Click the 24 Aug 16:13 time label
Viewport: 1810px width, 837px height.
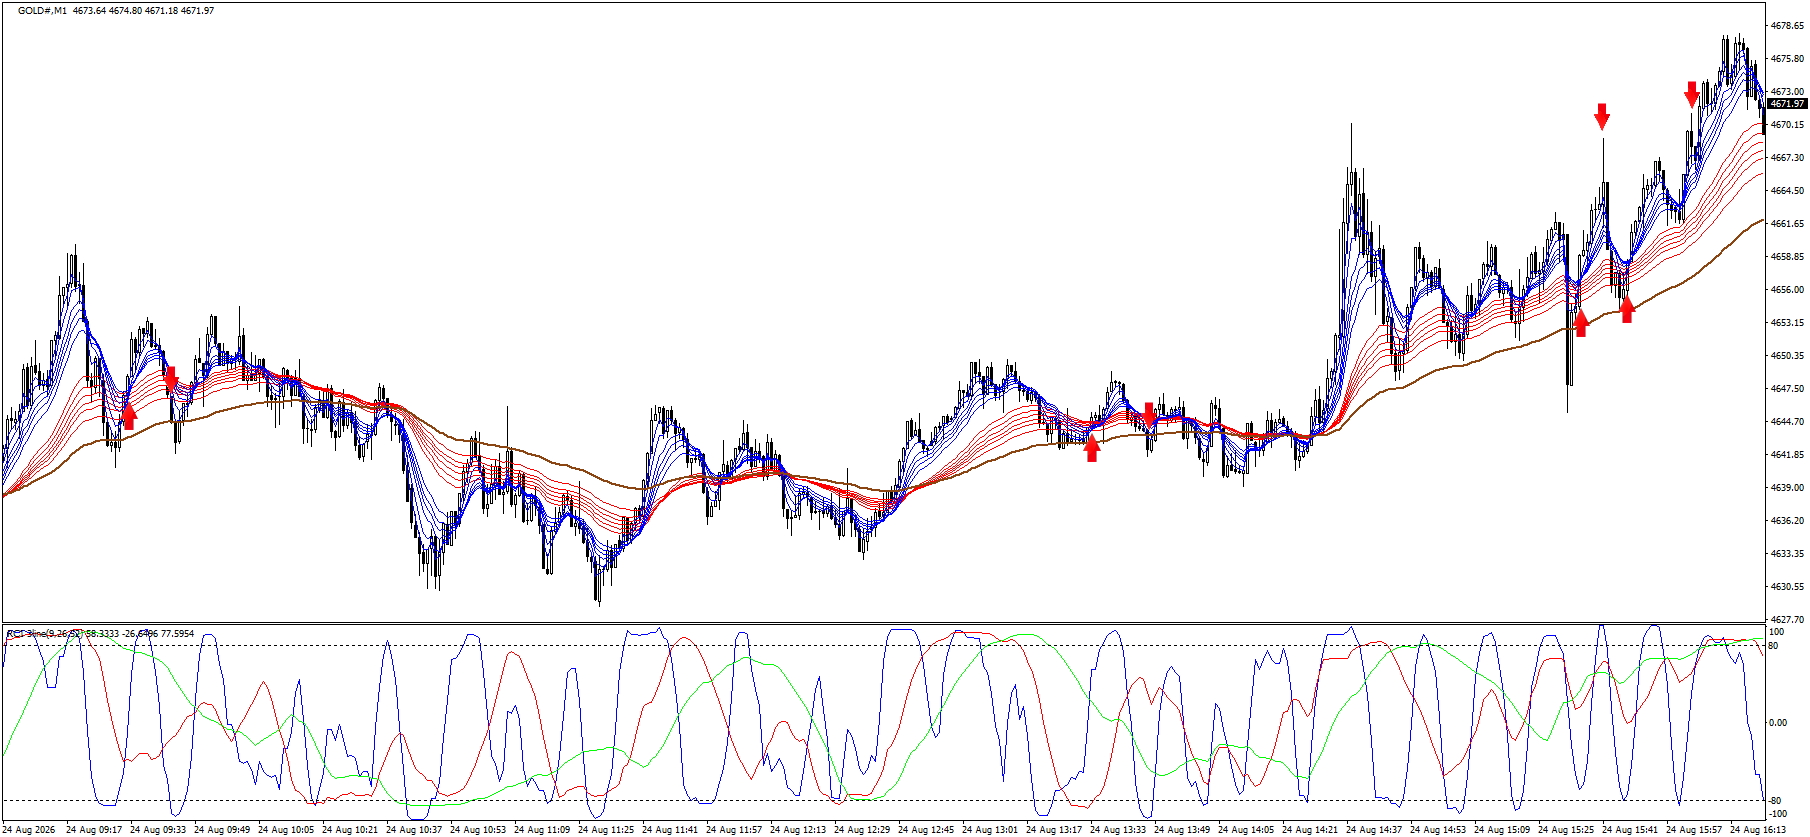1758,830
